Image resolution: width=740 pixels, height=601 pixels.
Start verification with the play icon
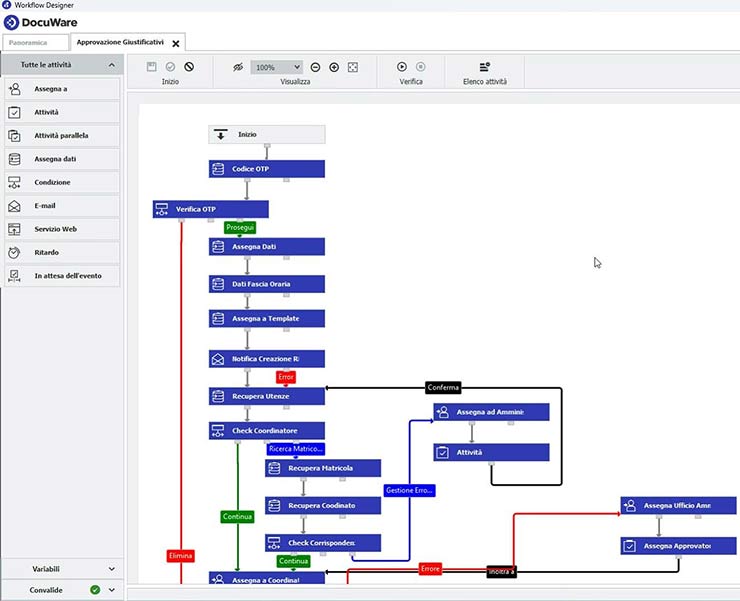pyautogui.click(x=402, y=67)
